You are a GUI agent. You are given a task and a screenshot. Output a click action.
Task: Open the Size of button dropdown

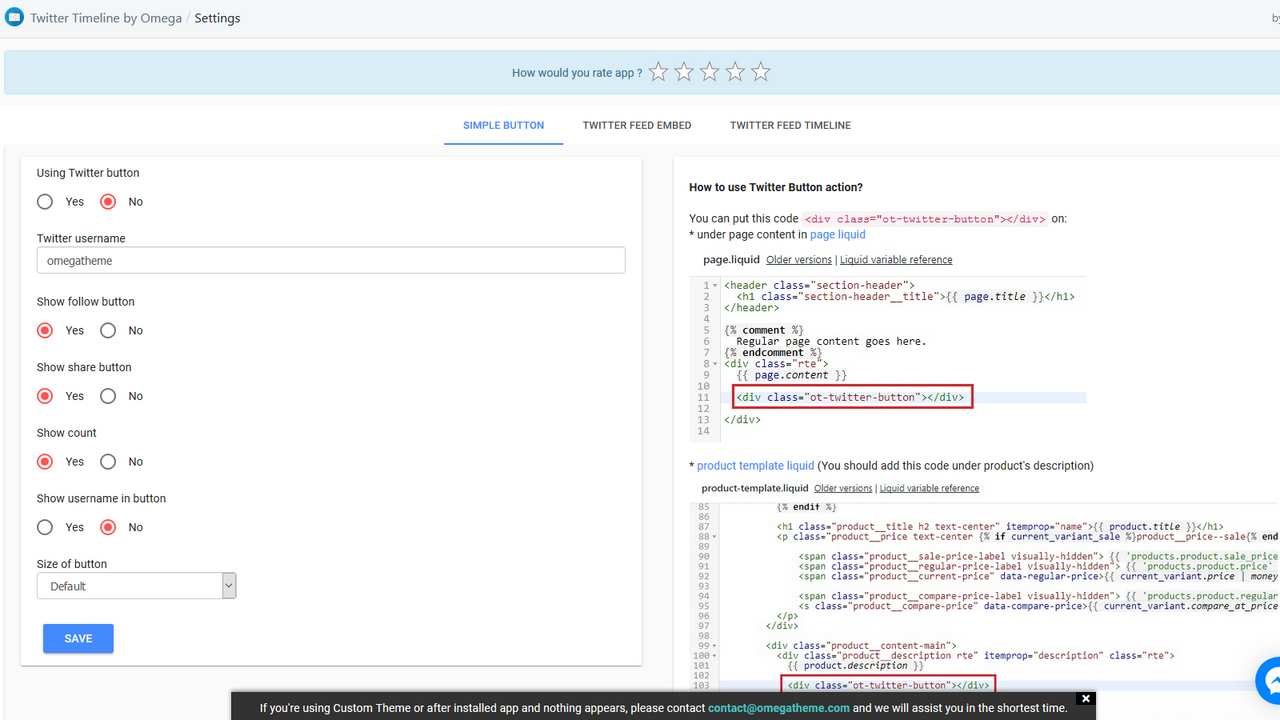coord(136,586)
